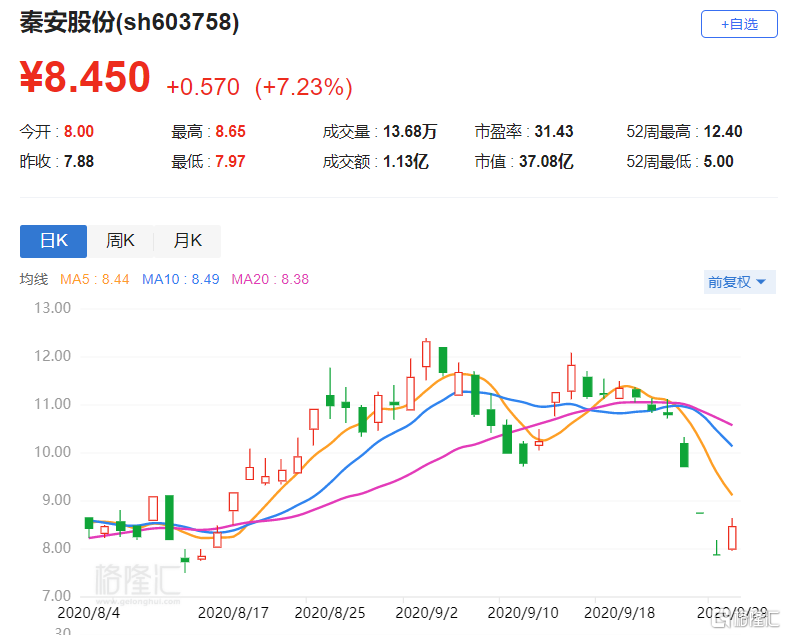
Task: Click the 市值 value 37.08亿
Action: [546, 161]
